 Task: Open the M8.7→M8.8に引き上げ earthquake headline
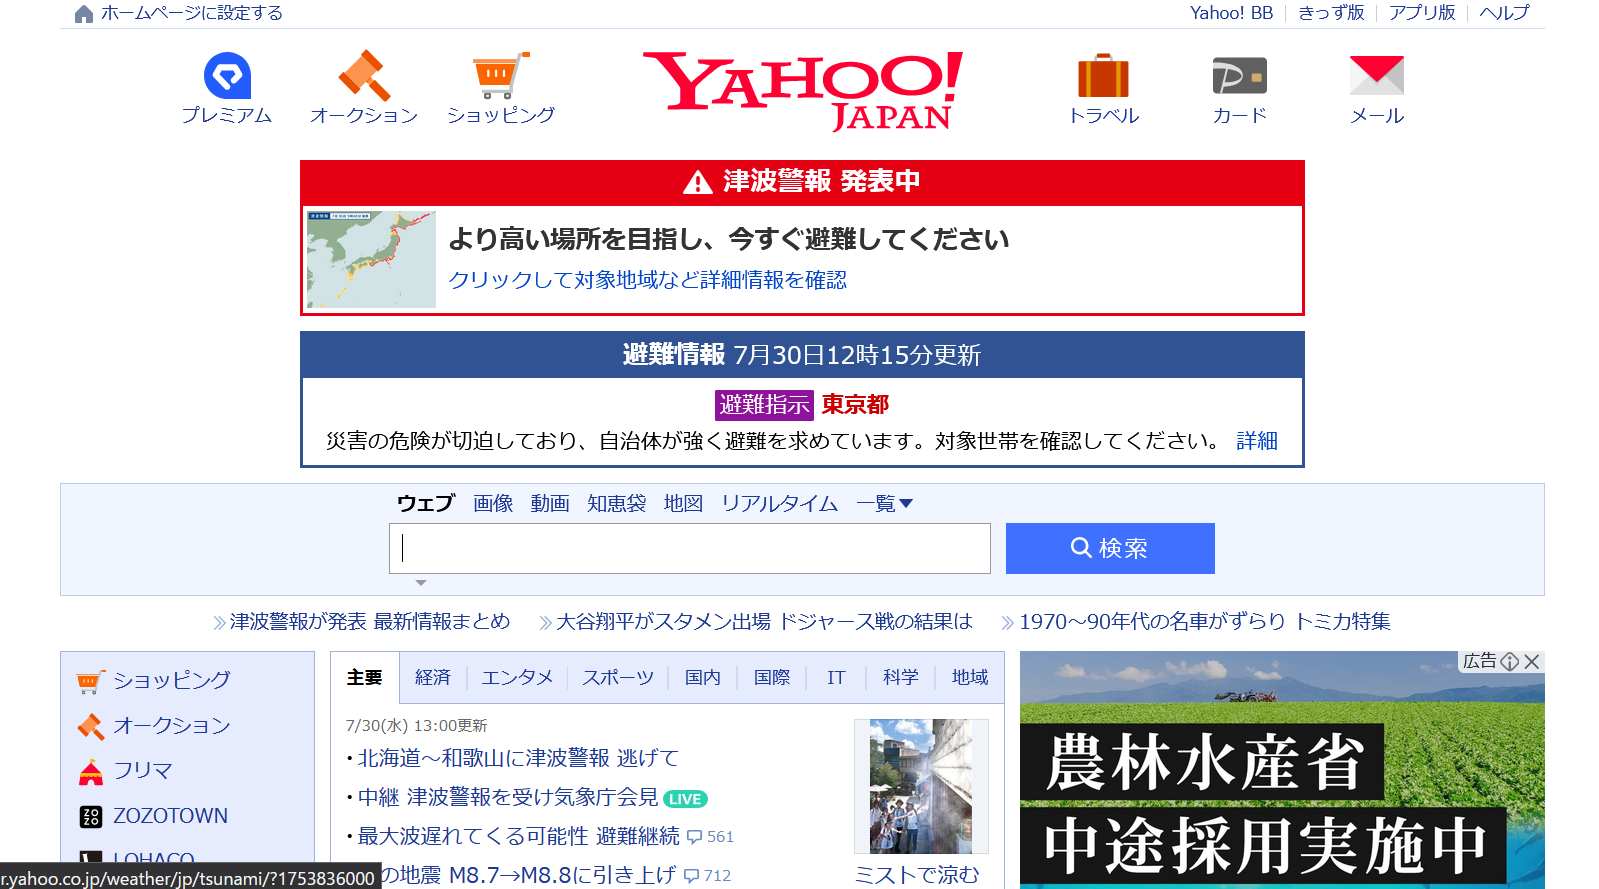tap(529, 875)
